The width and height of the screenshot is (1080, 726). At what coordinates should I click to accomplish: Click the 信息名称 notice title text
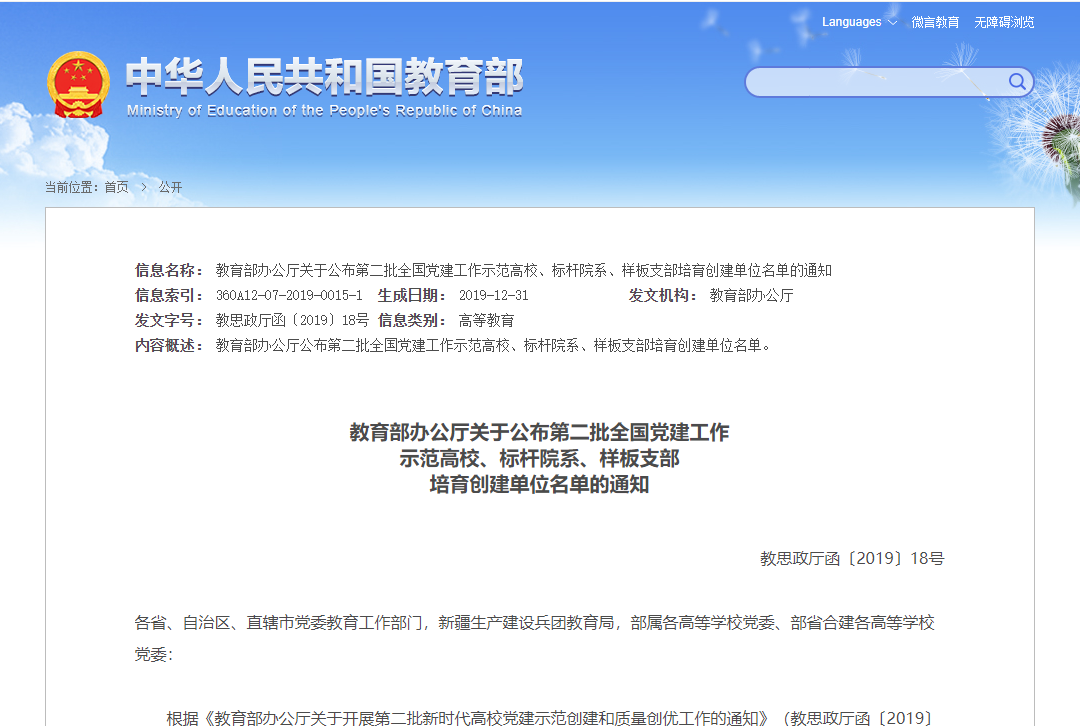523,270
